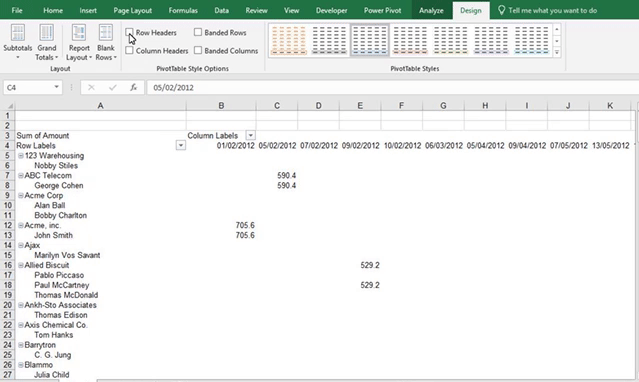
Task: Enable the Banded Rows checkbox
Action: pos(198,32)
